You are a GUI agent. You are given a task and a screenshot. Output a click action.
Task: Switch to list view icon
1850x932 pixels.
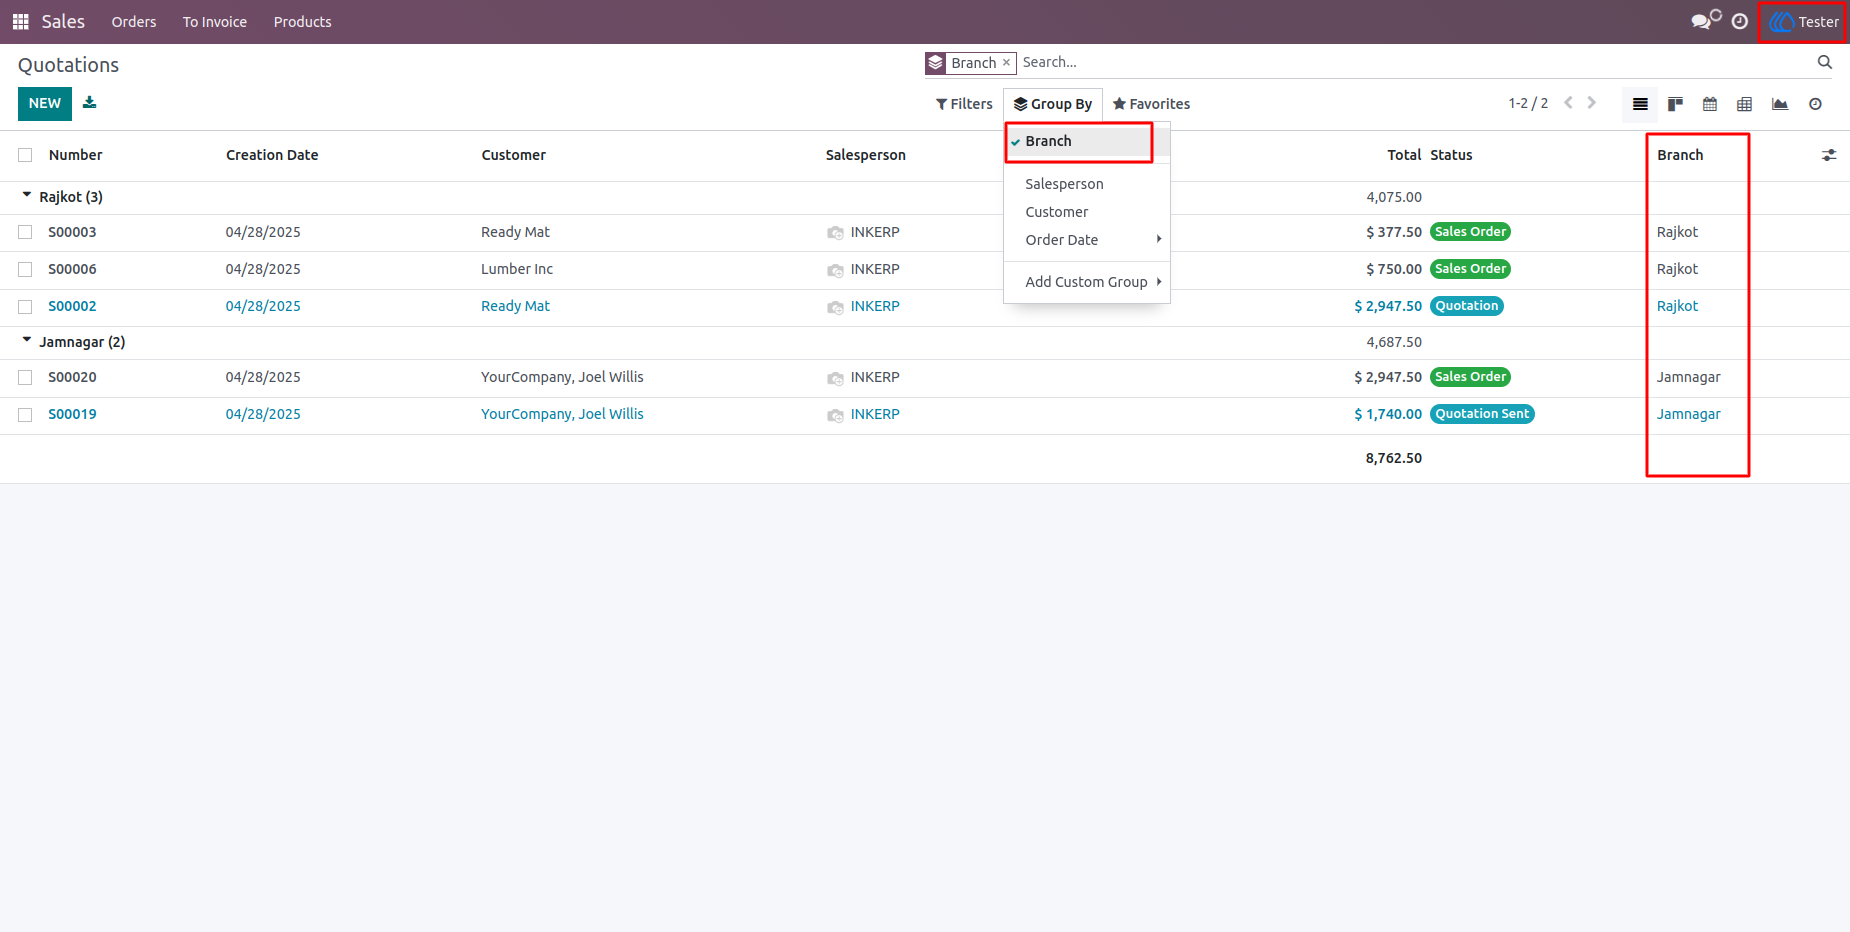pyautogui.click(x=1640, y=104)
